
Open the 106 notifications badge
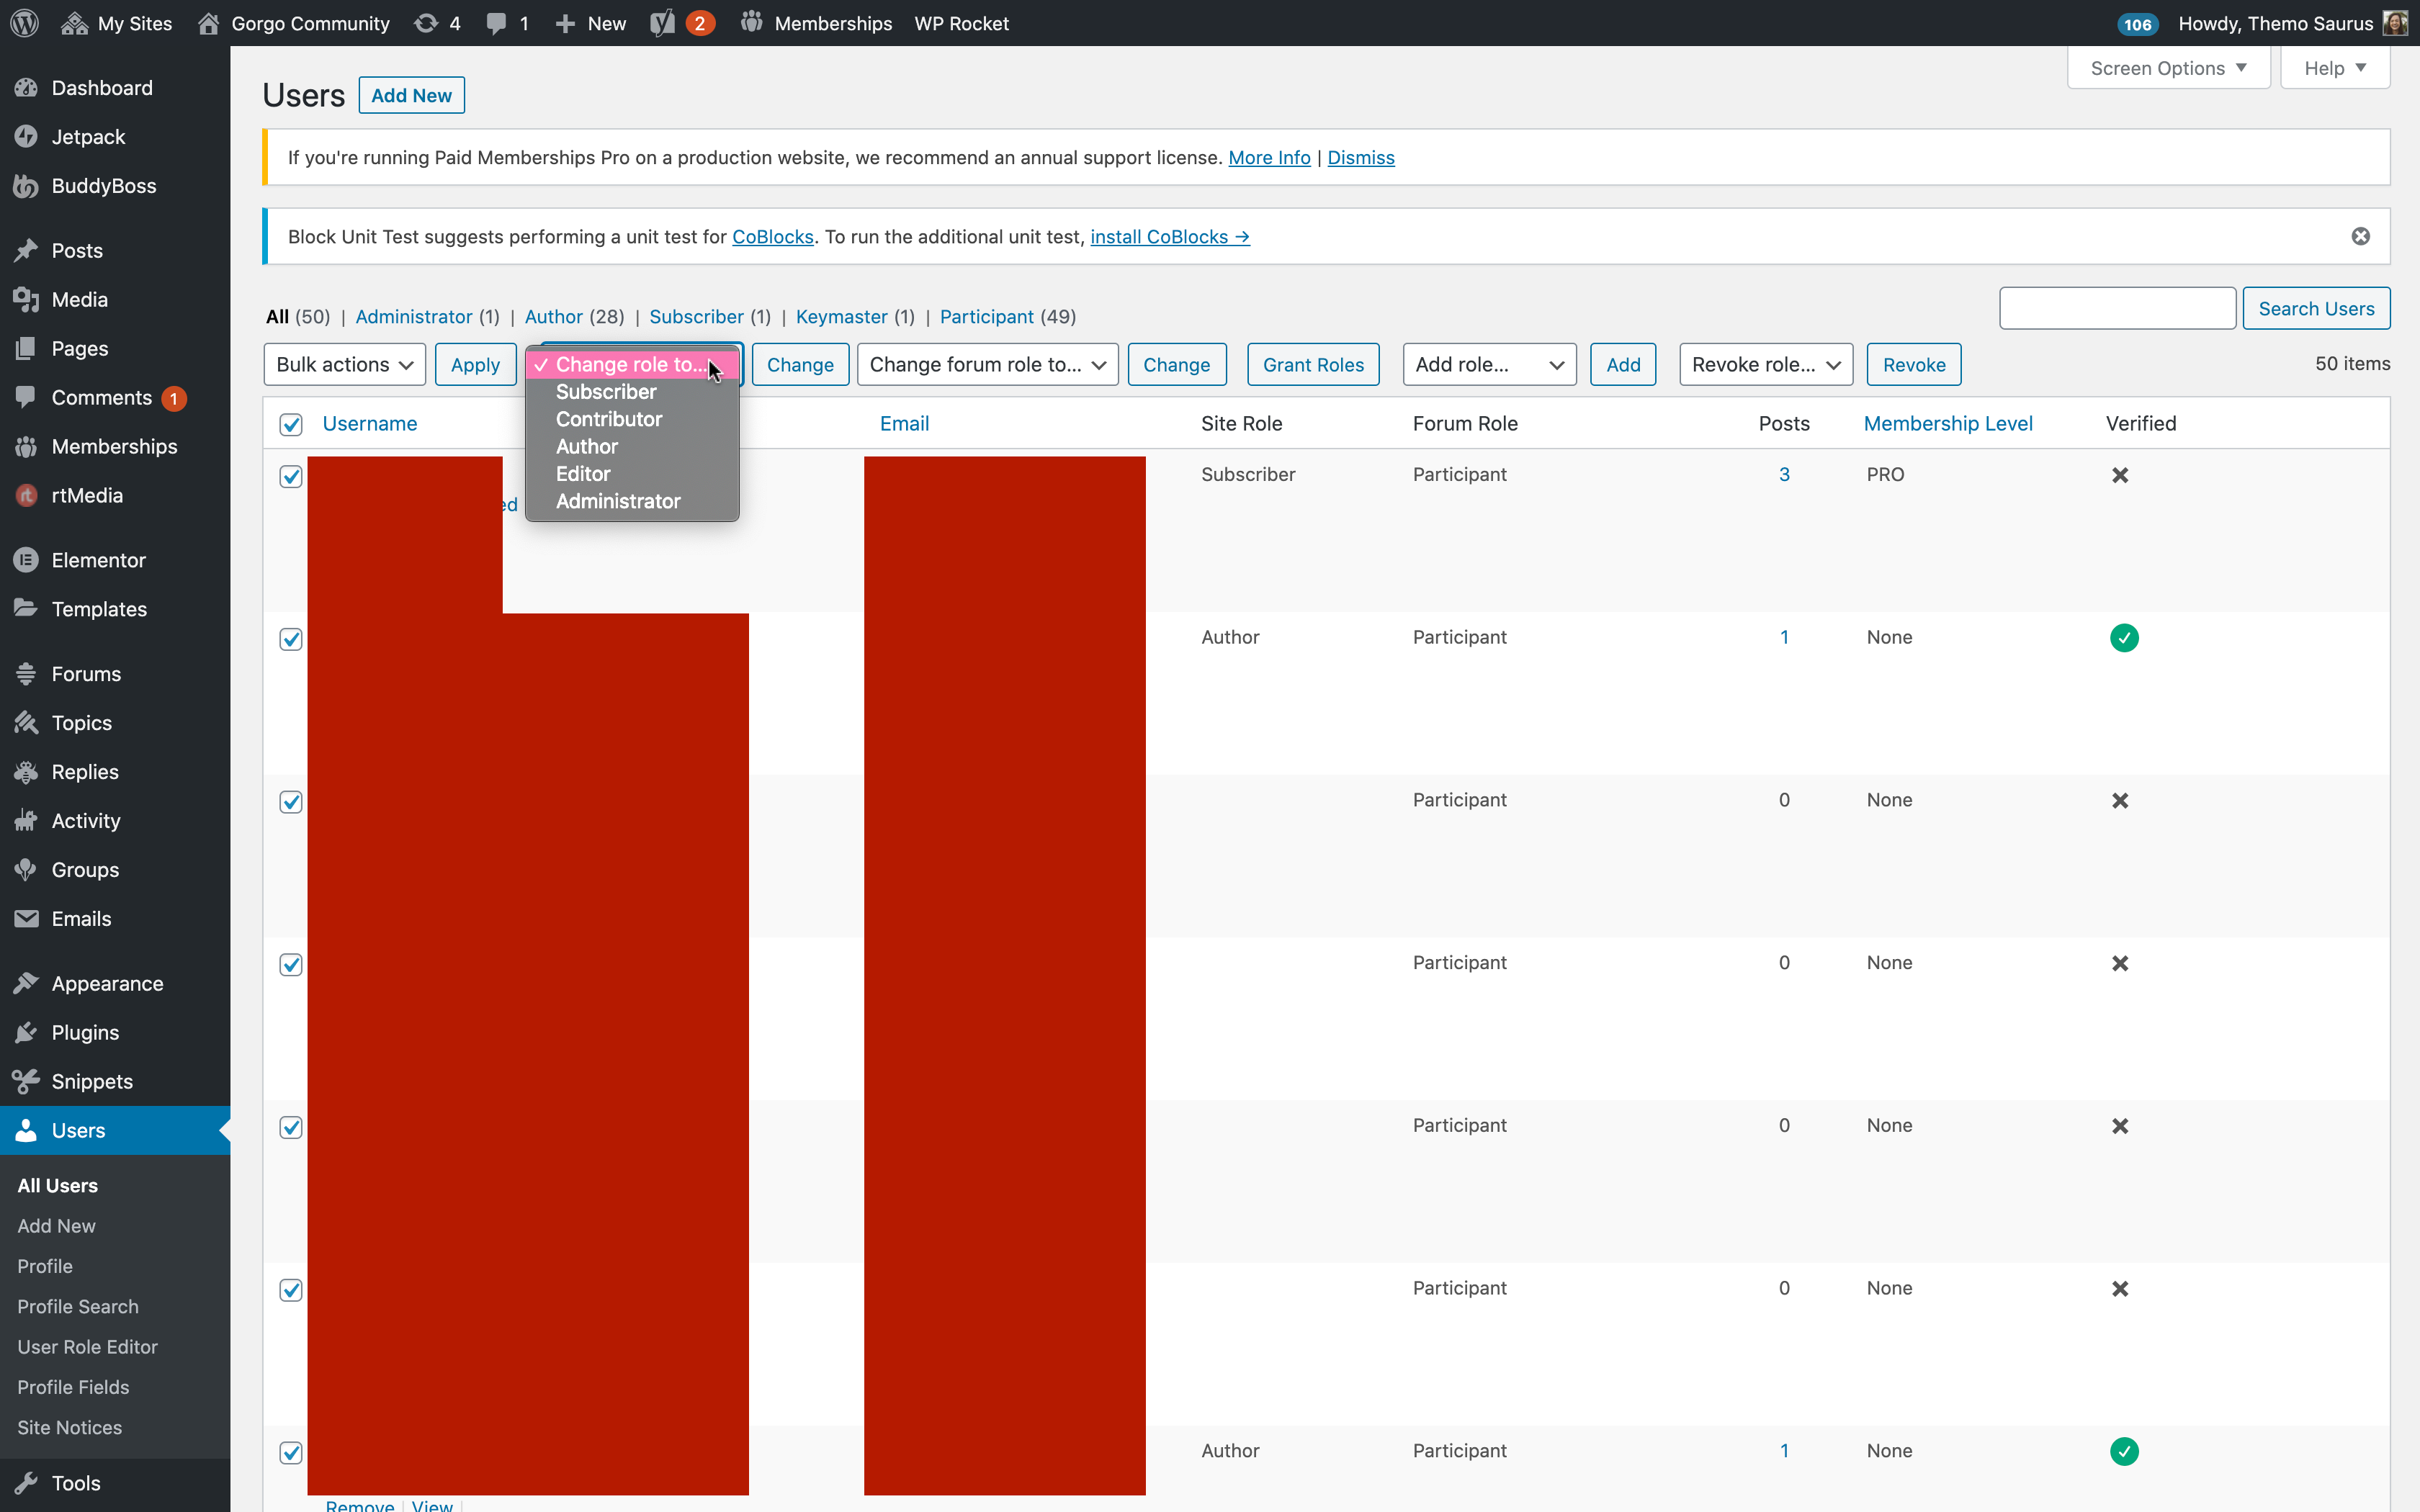pyautogui.click(x=2137, y=24)
